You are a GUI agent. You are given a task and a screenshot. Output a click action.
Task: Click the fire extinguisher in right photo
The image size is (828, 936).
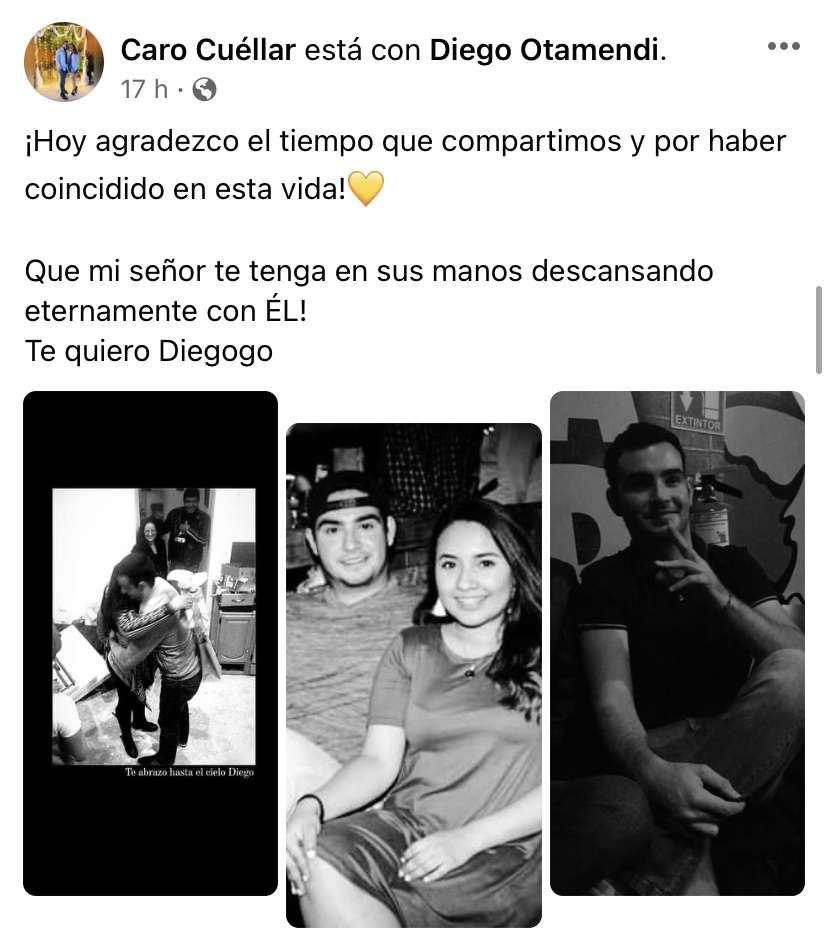[x=712, y=509]
